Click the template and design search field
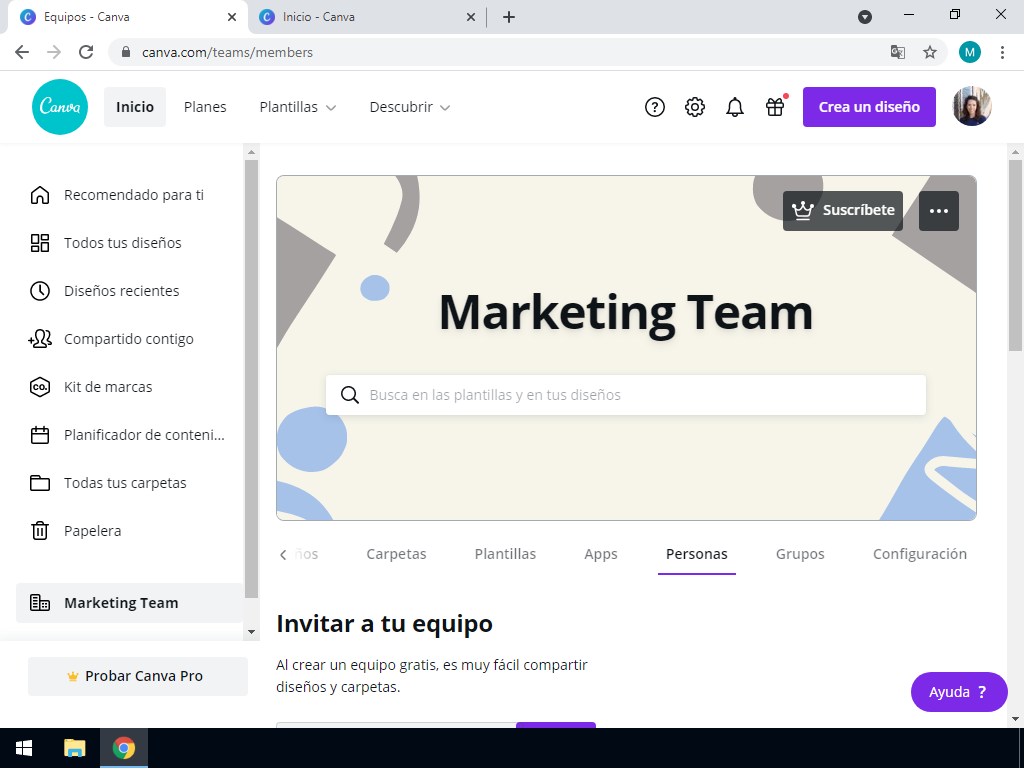This screenshot has width=1024, height=768. pos(626,395)
